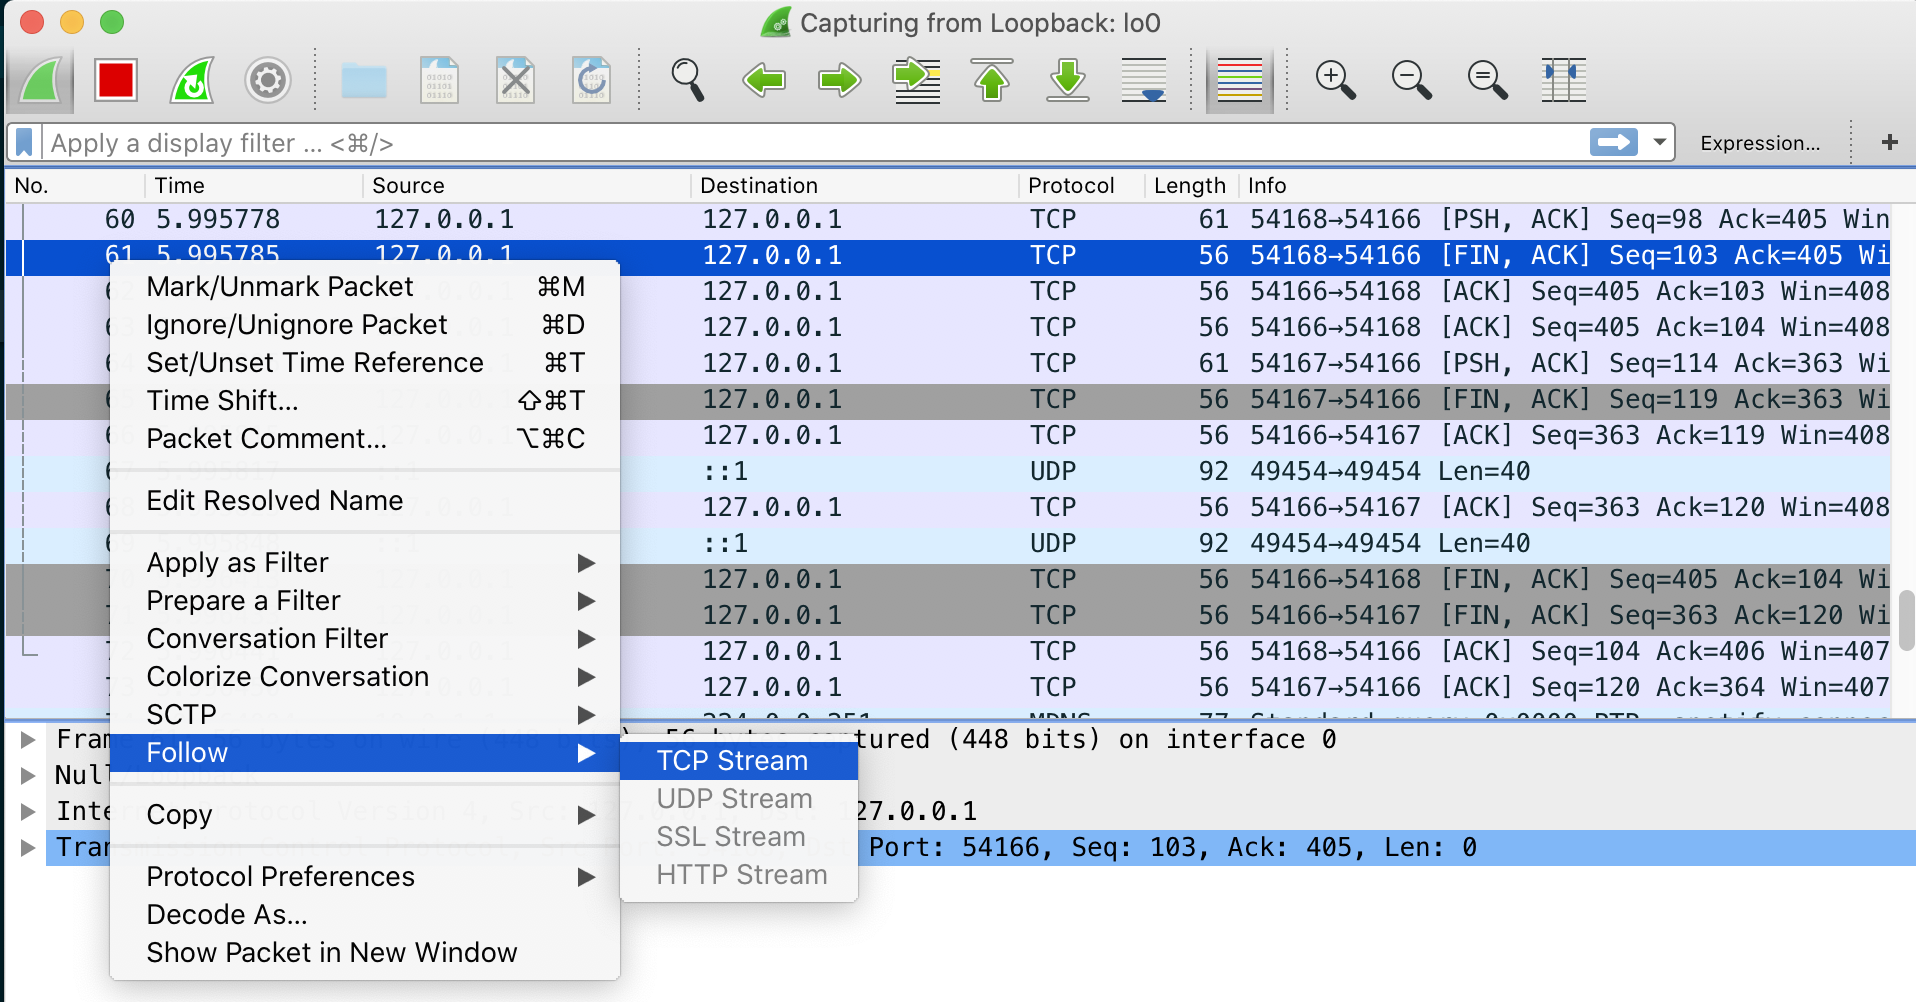The height and width of the screenshot is (1002, 1916).
Task: Zoom in the packet text
Action: coord(1336,80)
